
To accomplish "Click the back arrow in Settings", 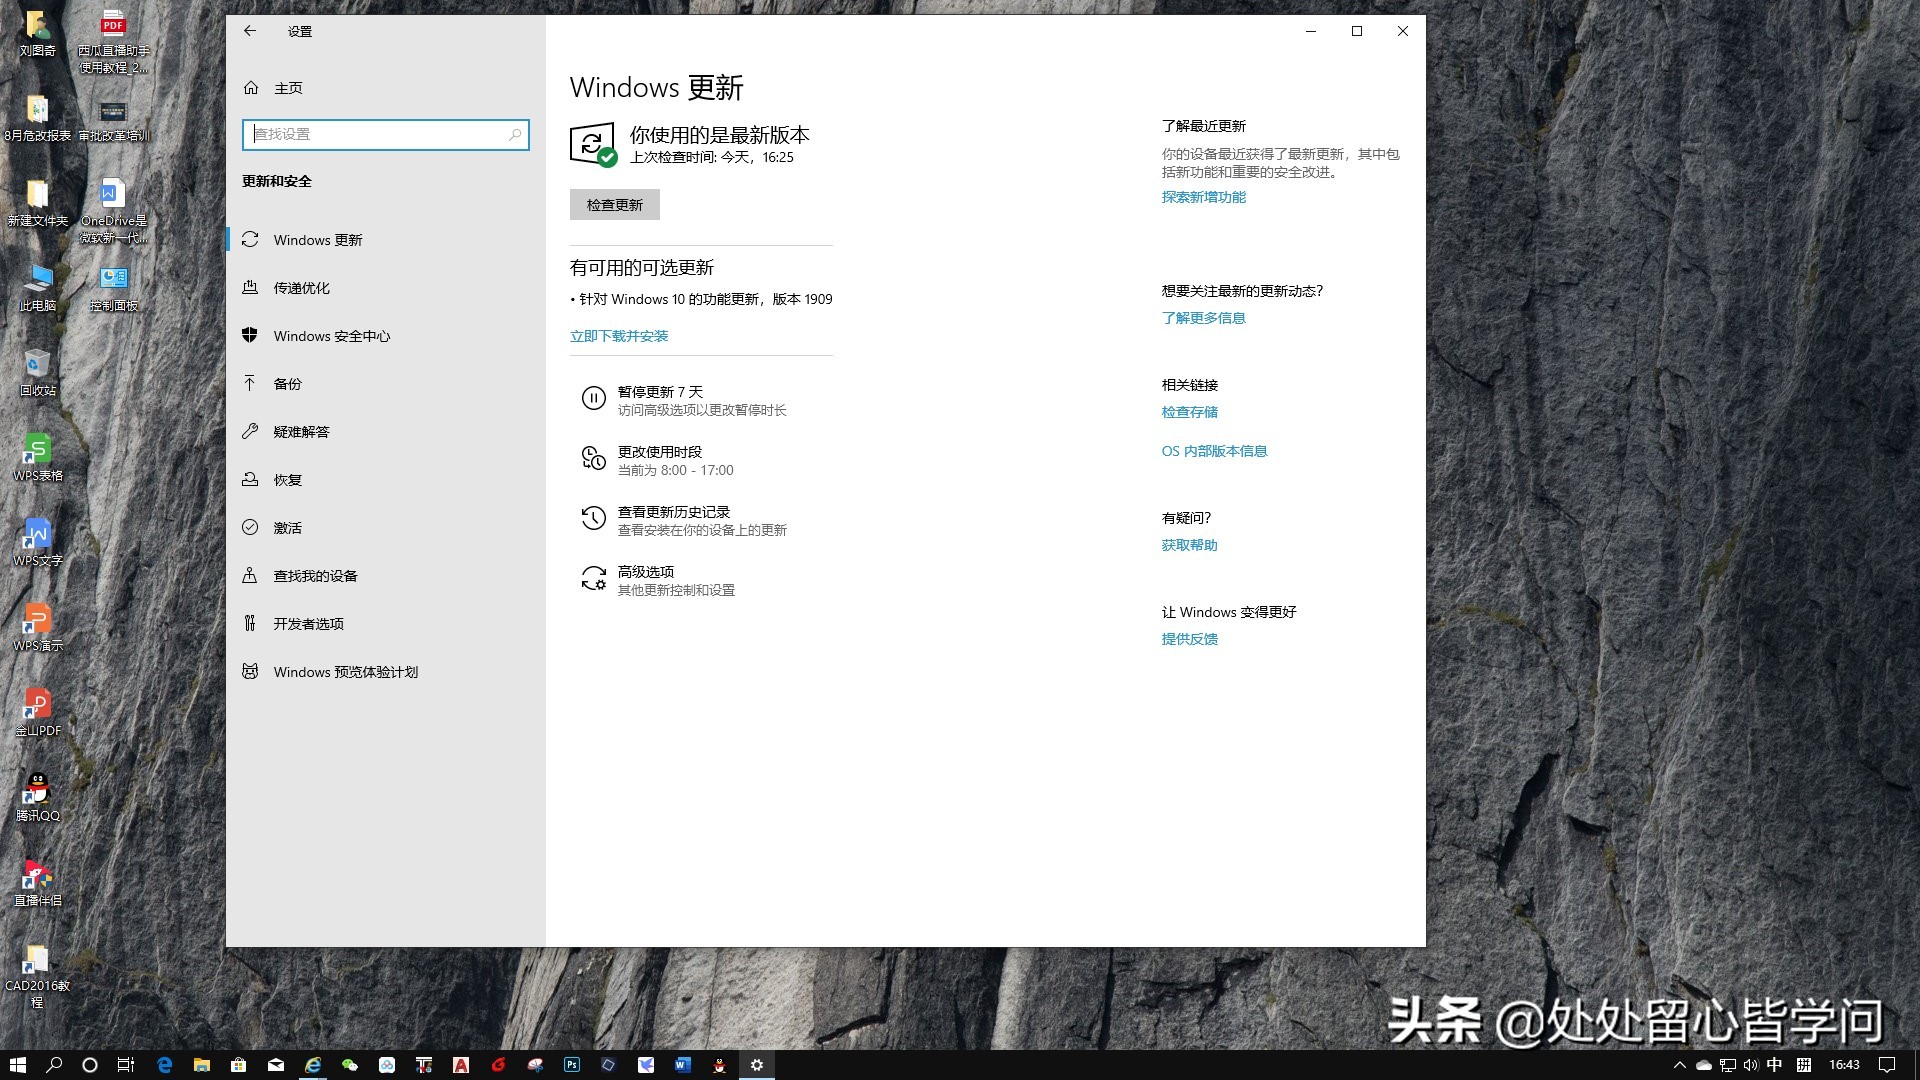I will tap(250, 31).
